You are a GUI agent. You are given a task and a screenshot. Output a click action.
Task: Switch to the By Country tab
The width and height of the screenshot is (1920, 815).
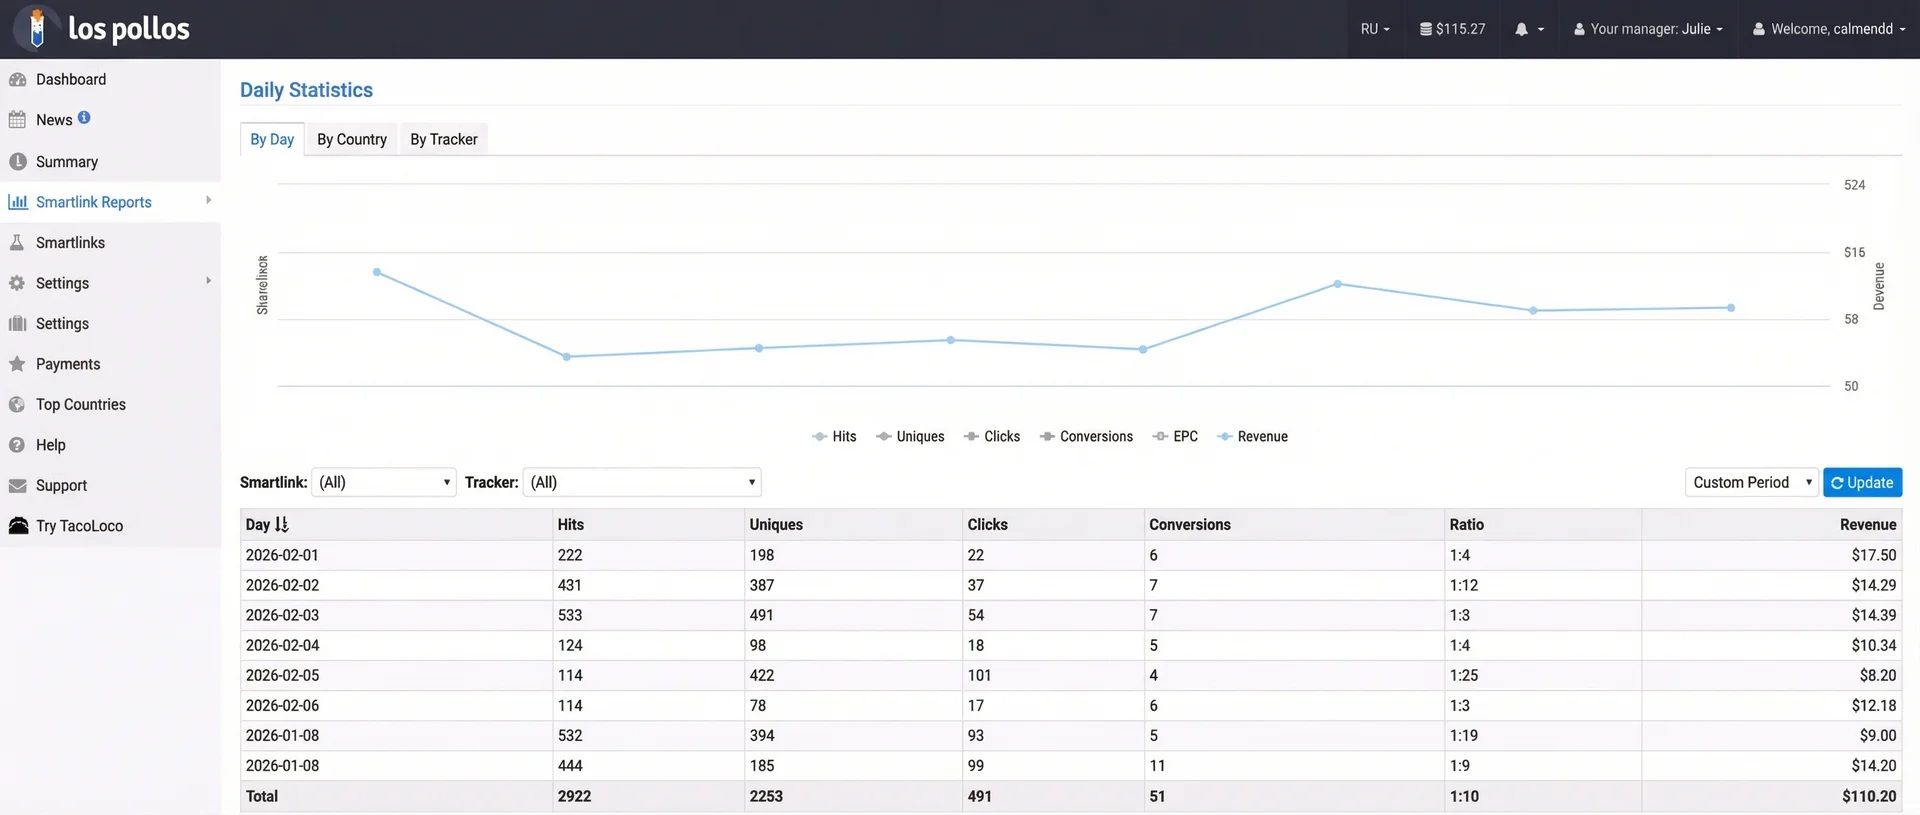pos(352,139)
